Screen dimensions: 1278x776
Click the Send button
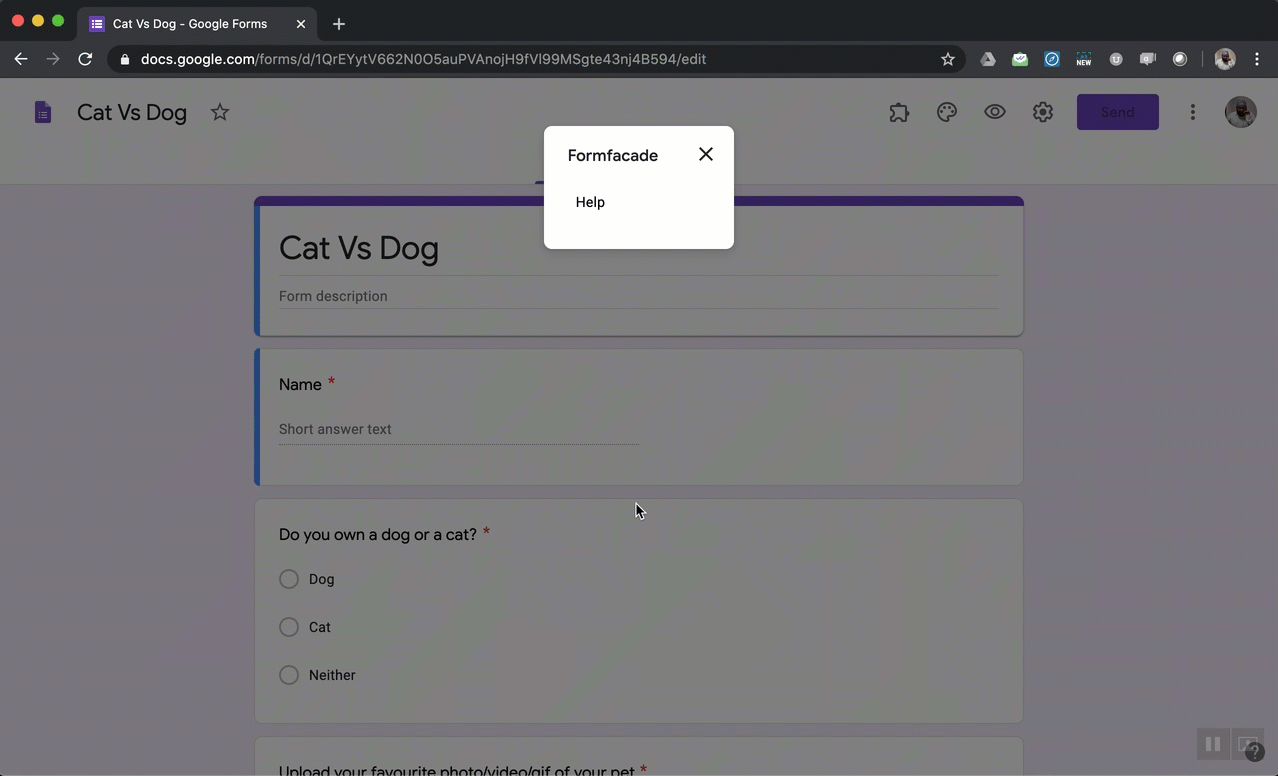(1117, 112)
